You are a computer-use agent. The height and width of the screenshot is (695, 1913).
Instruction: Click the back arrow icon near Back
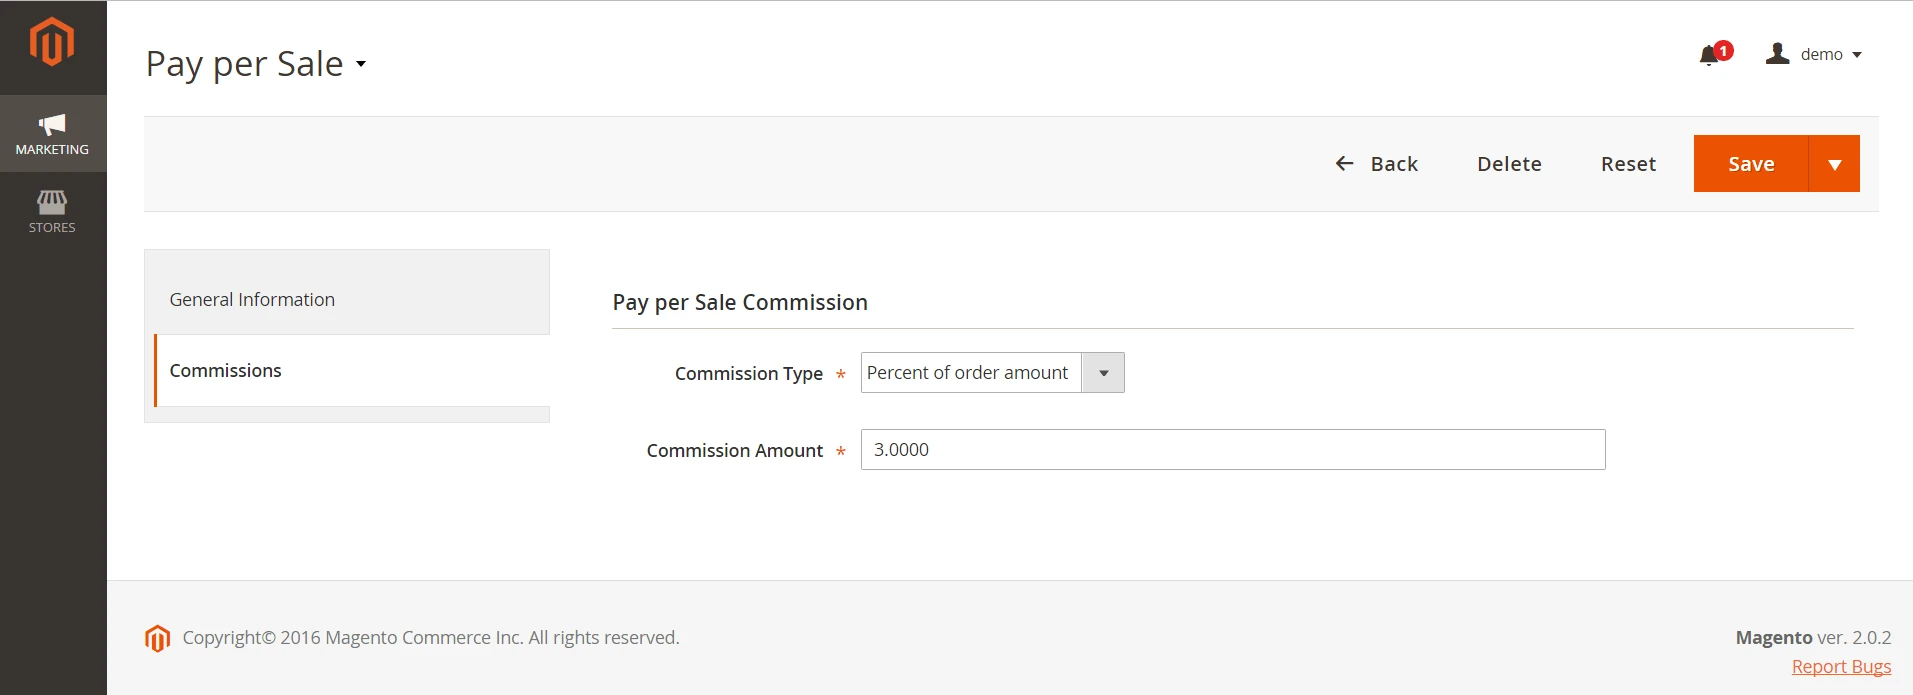click(x=1344, y=163)
